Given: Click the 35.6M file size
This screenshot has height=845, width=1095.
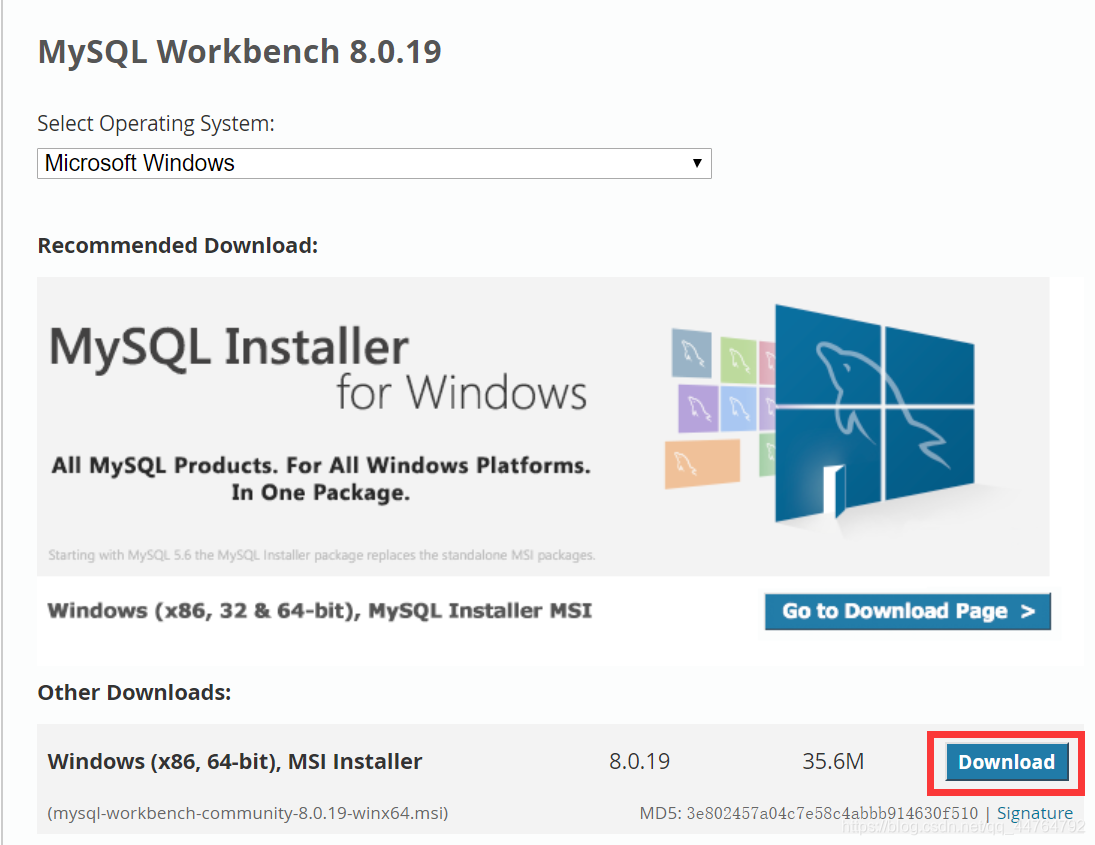Looking at the screenshot, I should coord(832,761).
